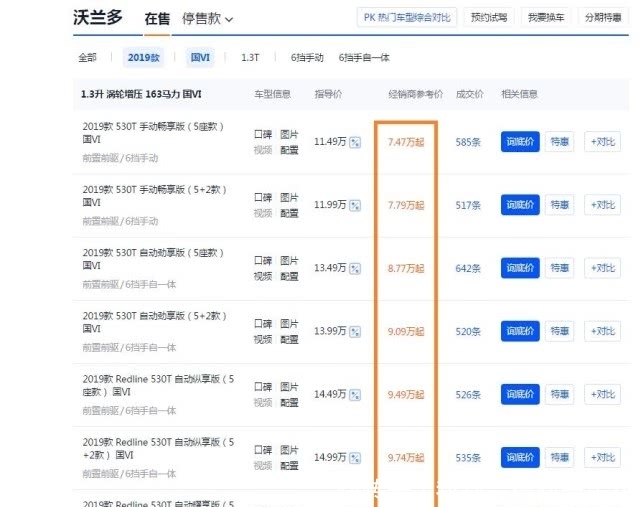The height and width of the screenshot is (507, 641).
Task: Add 13.99万 model to comparison with +对比
Action: pyautogui.click(x=603, y=331)
